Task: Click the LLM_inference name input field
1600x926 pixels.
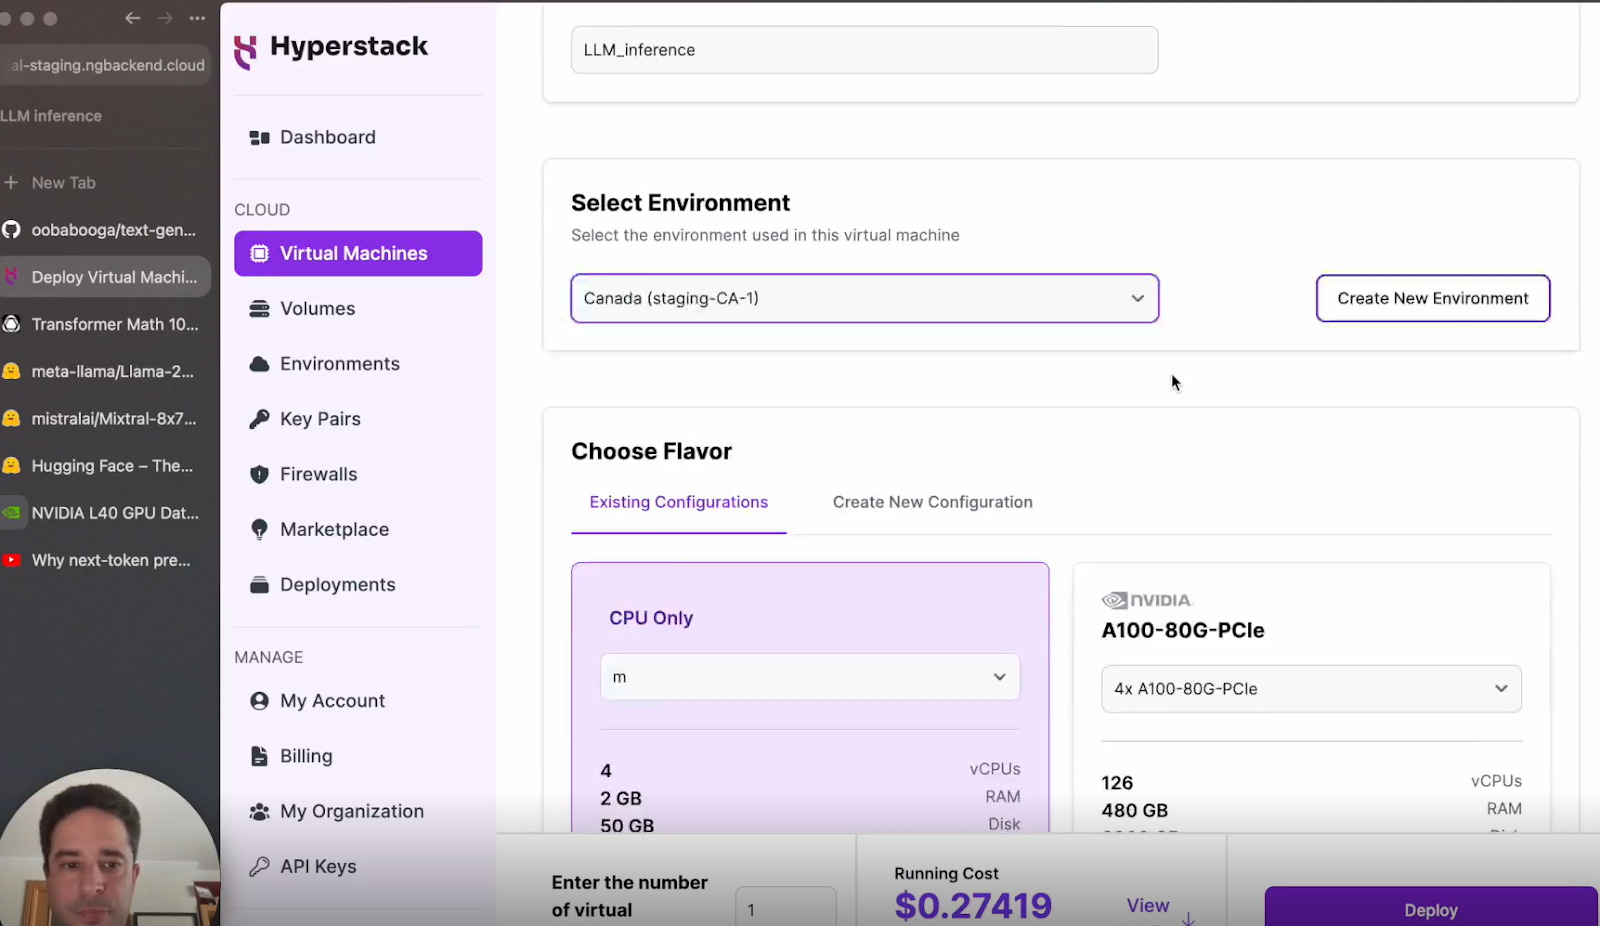Action: [864, 50]
